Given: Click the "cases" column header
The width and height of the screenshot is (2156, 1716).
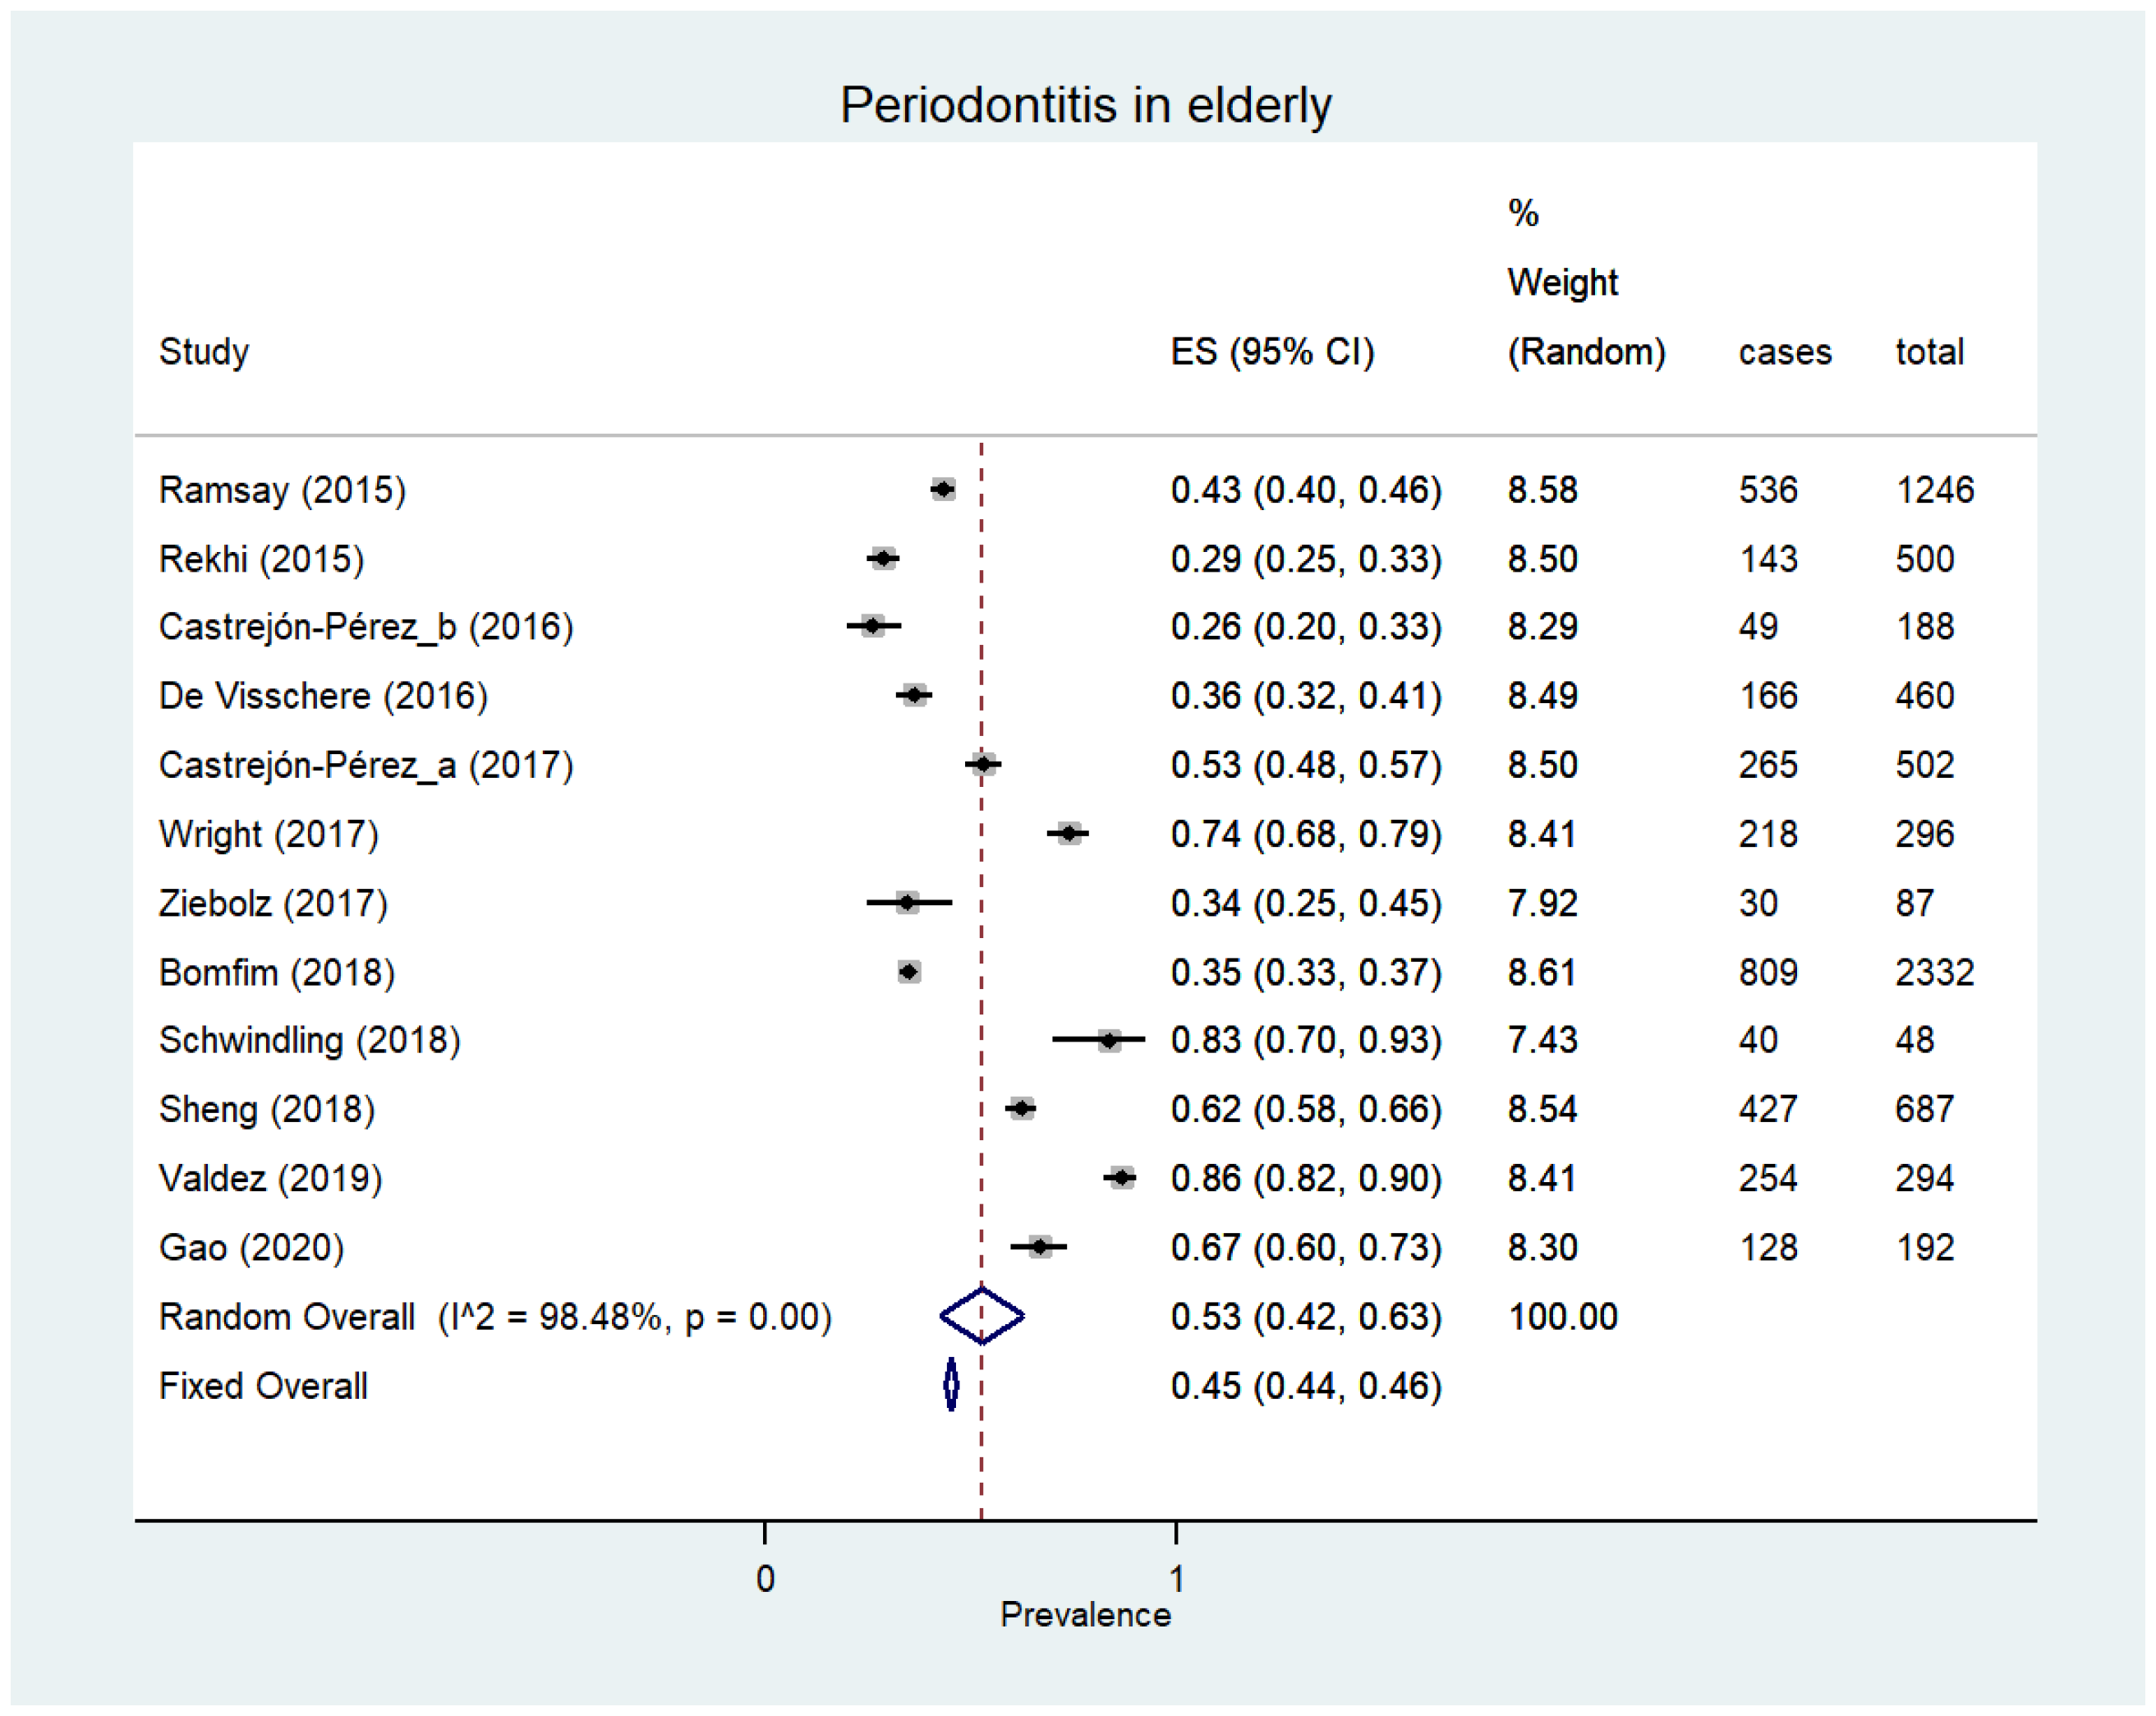Looking at the screenshot, I should [x=1784, y=352].
